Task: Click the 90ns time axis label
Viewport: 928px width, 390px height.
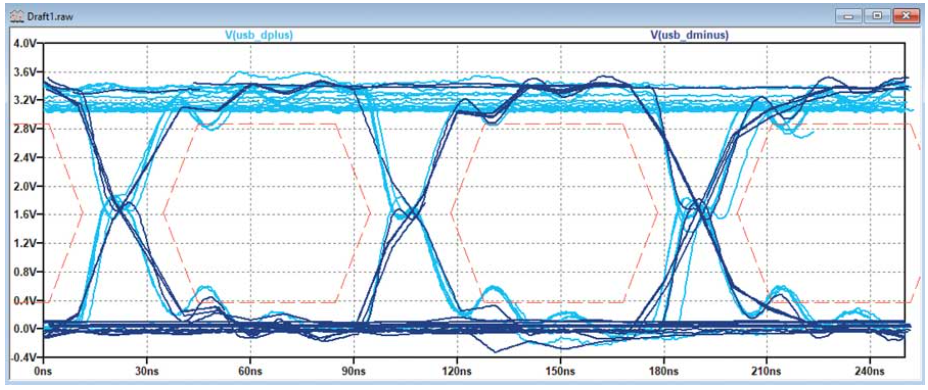Action: tap(354, 372)
